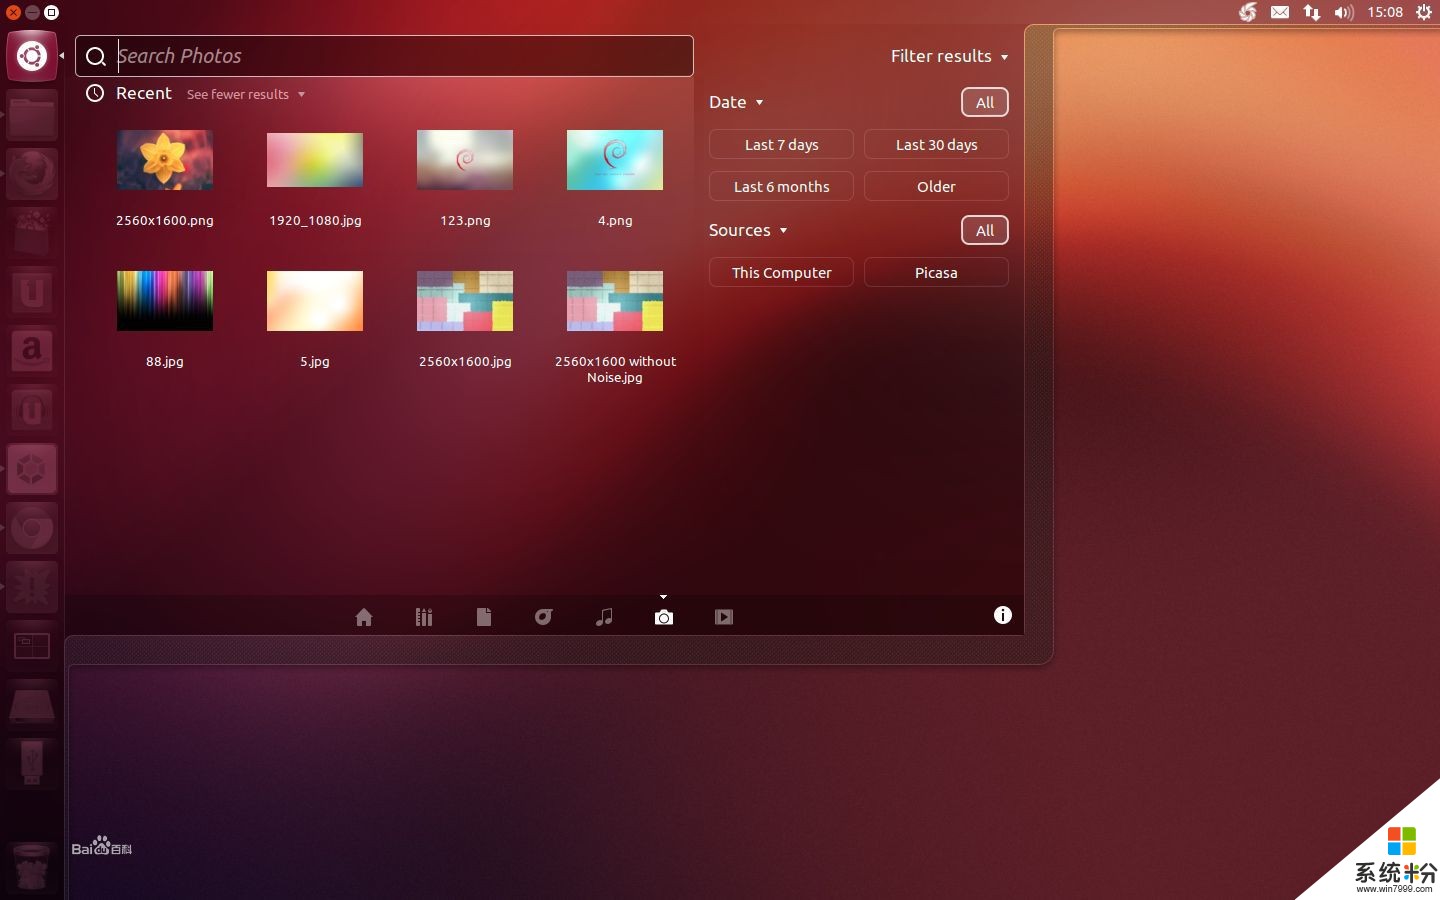
Task: Collapse the Filter results panel
Action: click(x=949, y=57)
